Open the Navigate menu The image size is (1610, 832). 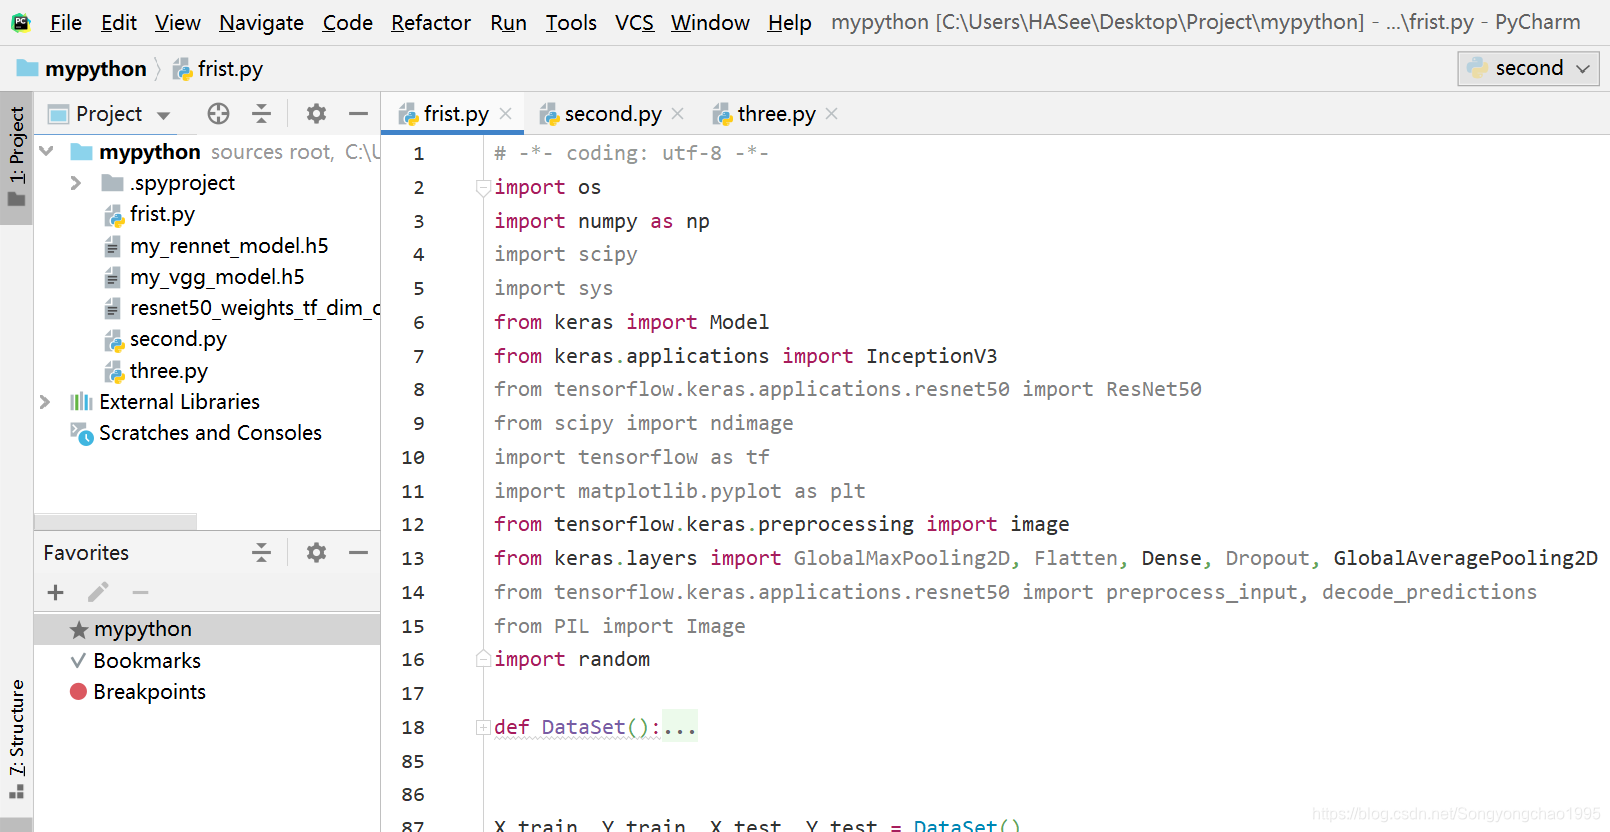[261, 22]
